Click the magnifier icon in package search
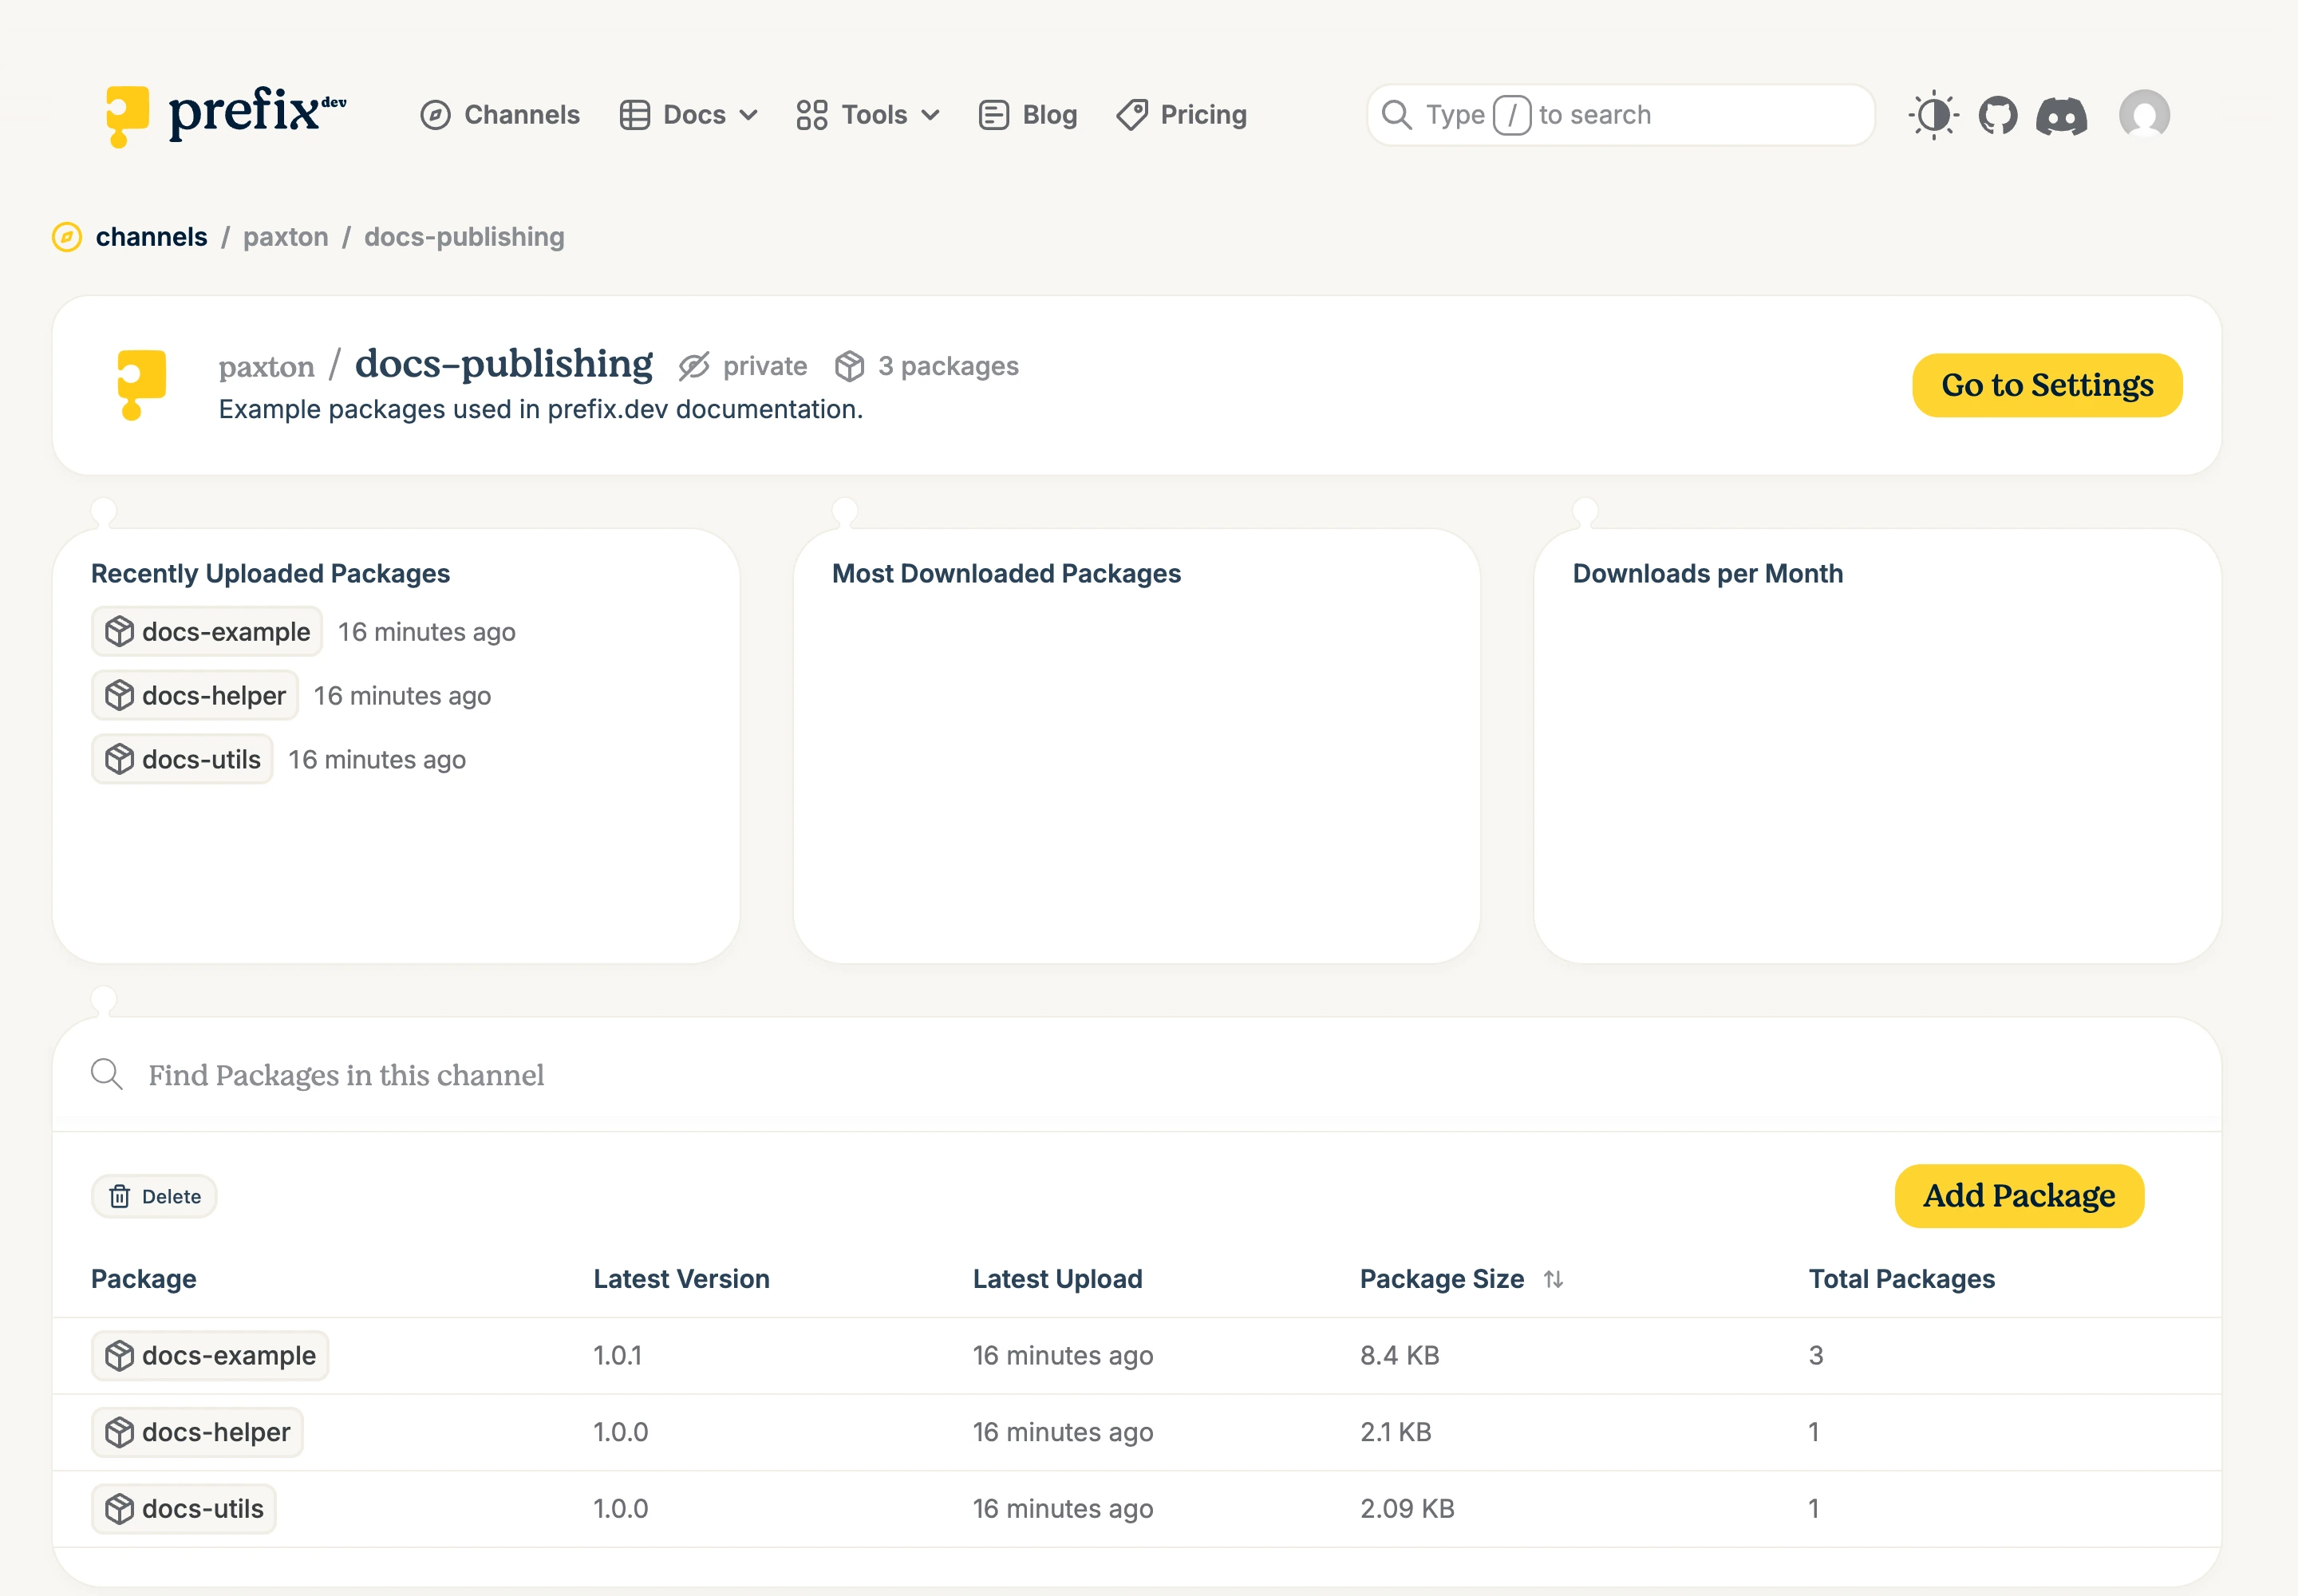The image size is (2298, 1596). tap(107, 1075)
